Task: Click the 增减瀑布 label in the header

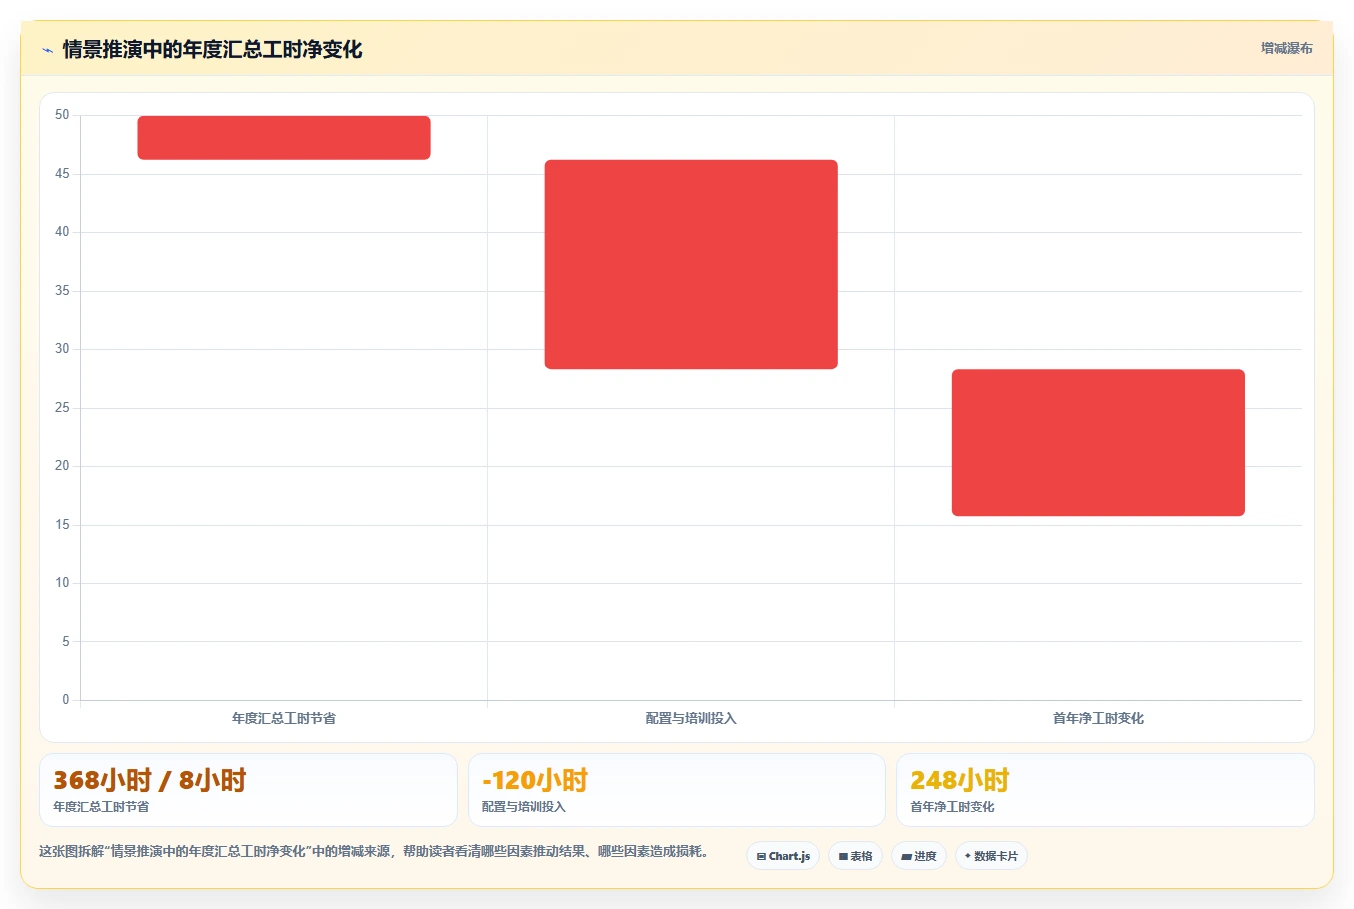Action: click(x=1286, y=48)
